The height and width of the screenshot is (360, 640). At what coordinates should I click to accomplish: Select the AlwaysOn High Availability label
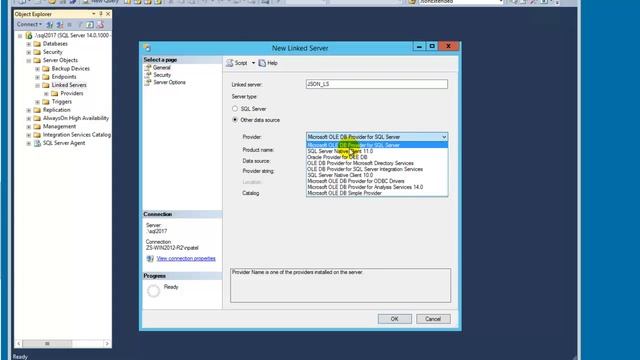click(76, 118)
